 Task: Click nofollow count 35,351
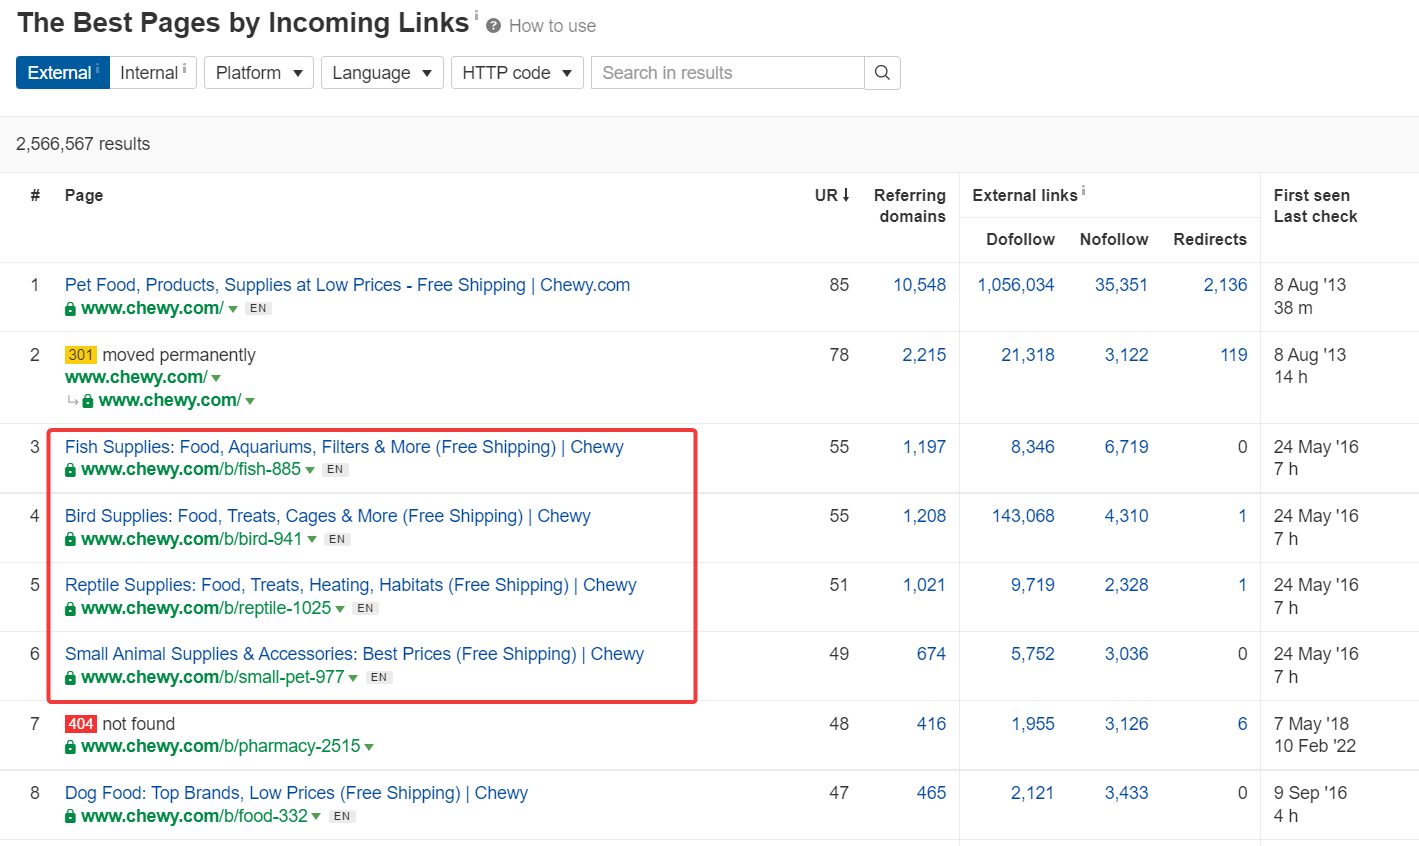(1121, 285)
